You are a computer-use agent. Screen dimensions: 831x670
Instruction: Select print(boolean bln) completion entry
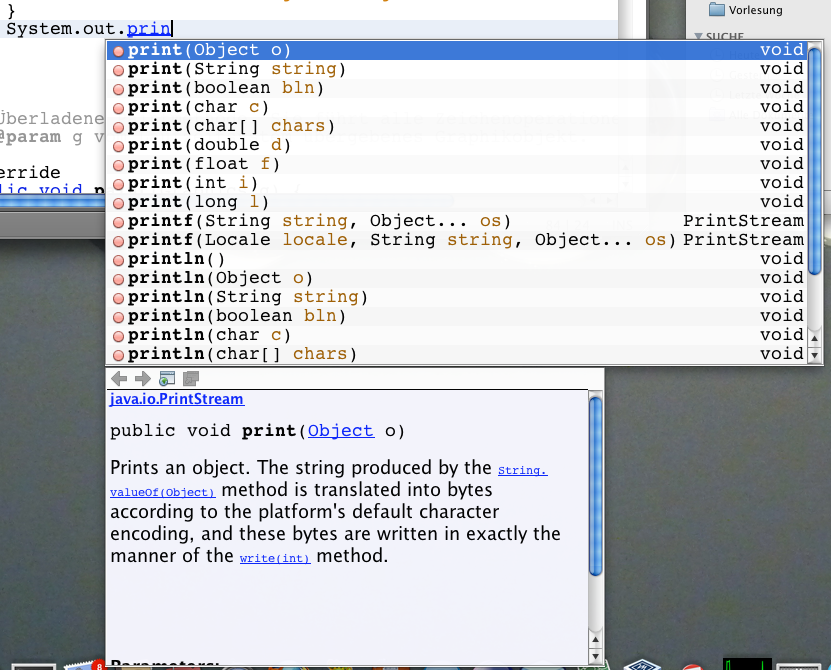point(457,88)
